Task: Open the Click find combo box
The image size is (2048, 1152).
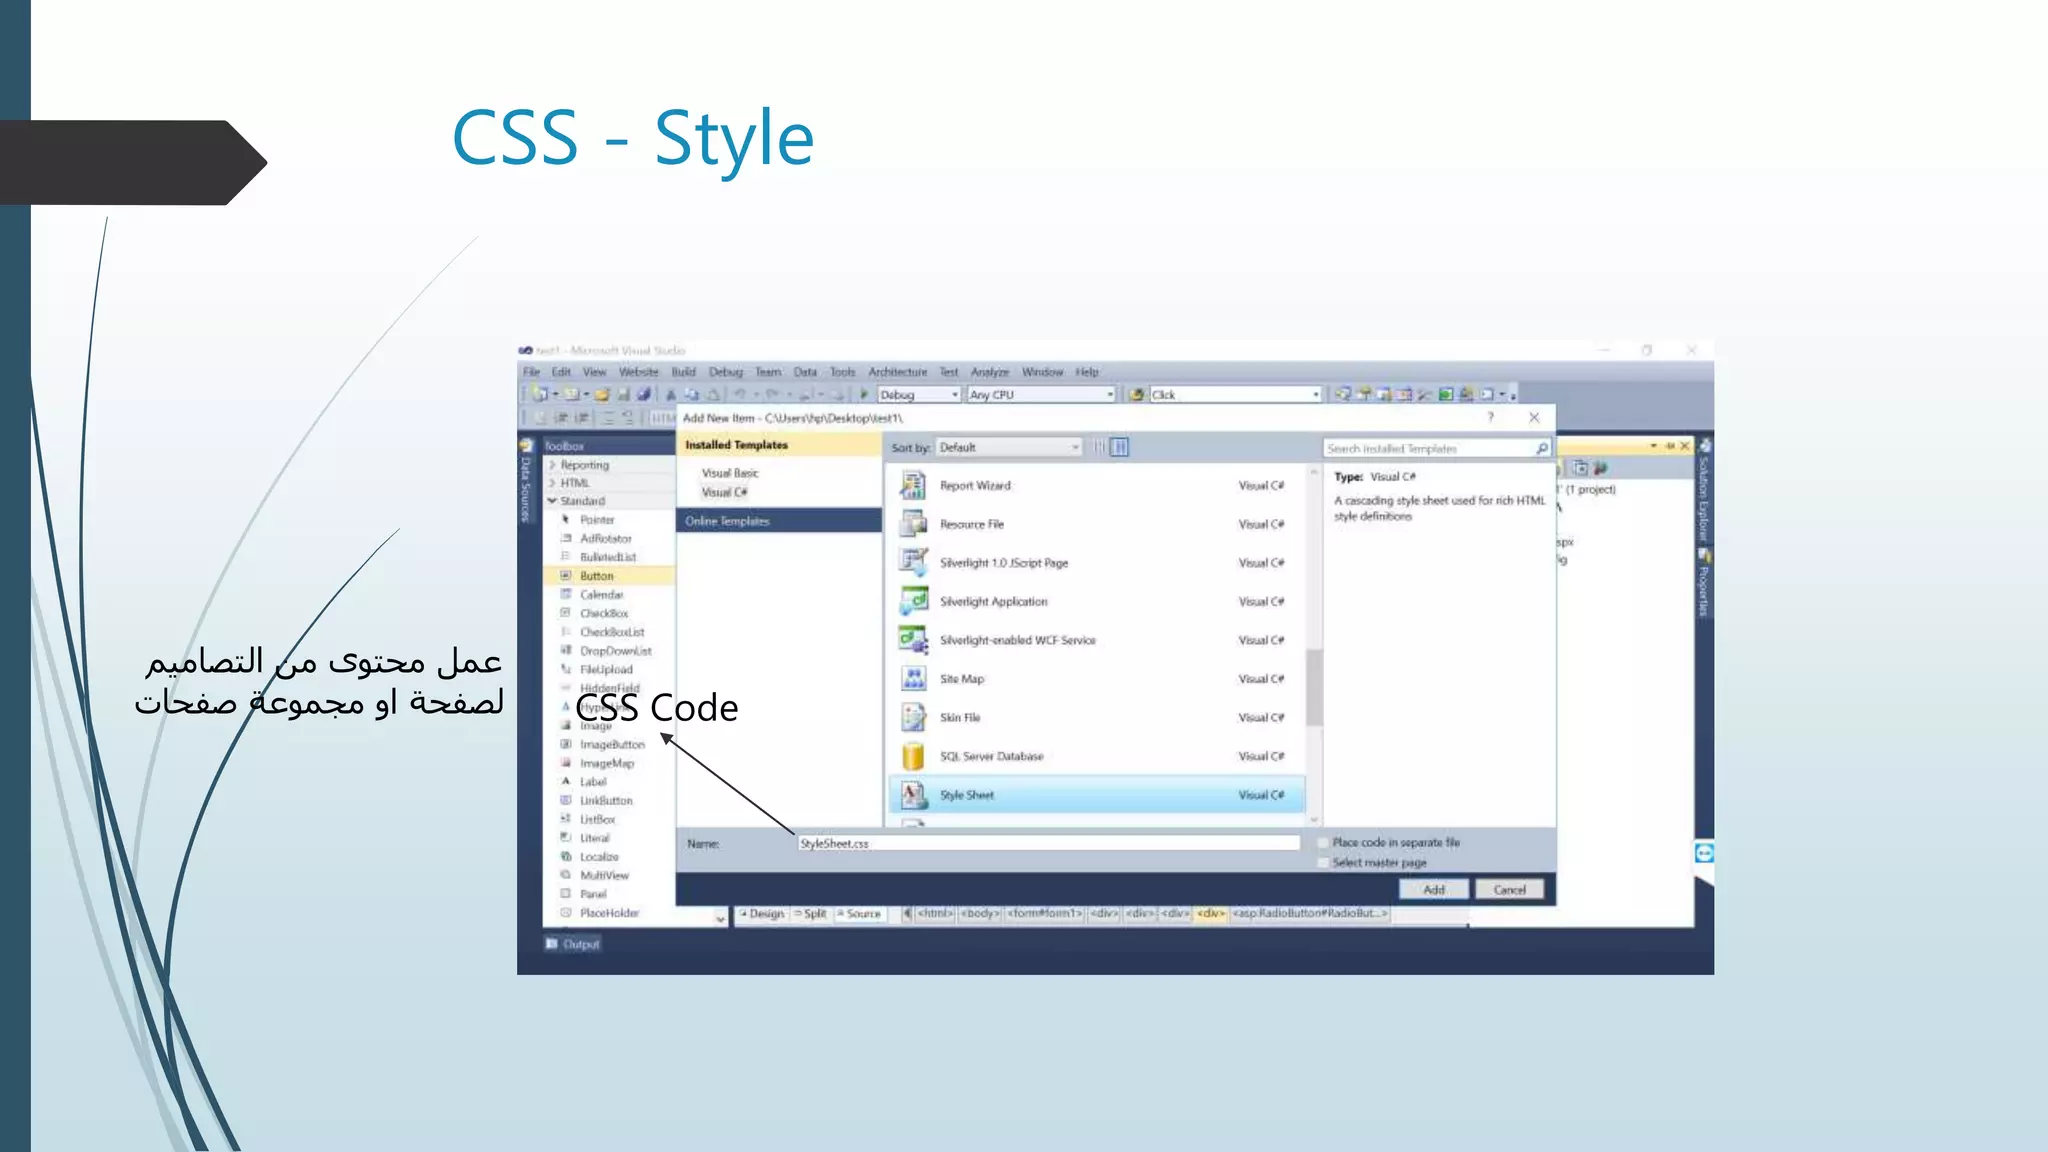Action: tap(1235, 395)
